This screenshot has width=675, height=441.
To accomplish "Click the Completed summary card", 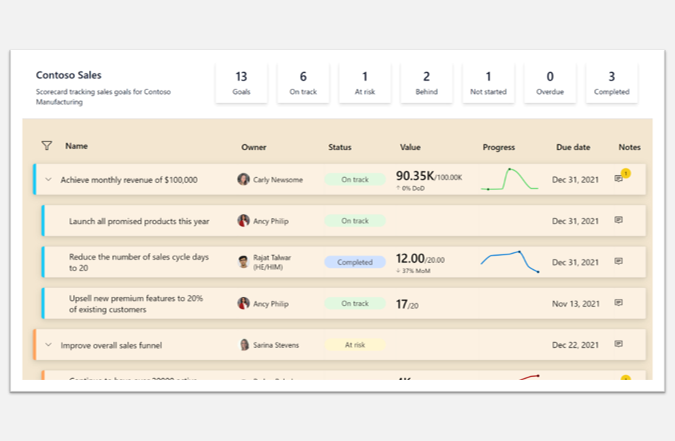I will pos(611,83).
